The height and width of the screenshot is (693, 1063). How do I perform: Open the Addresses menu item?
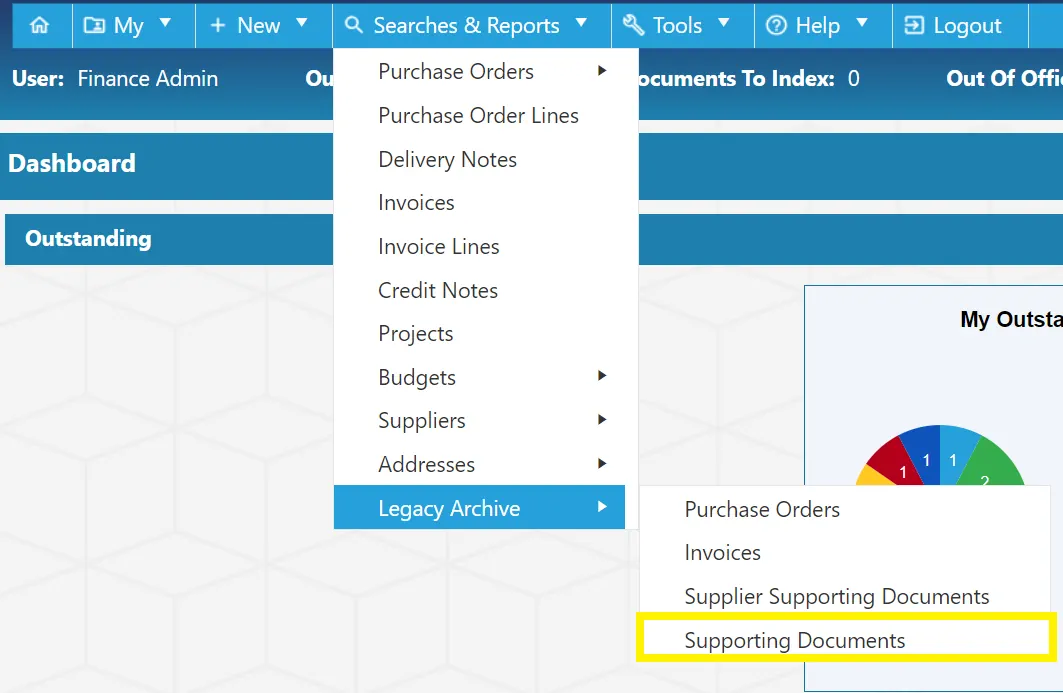coord(479,464)
